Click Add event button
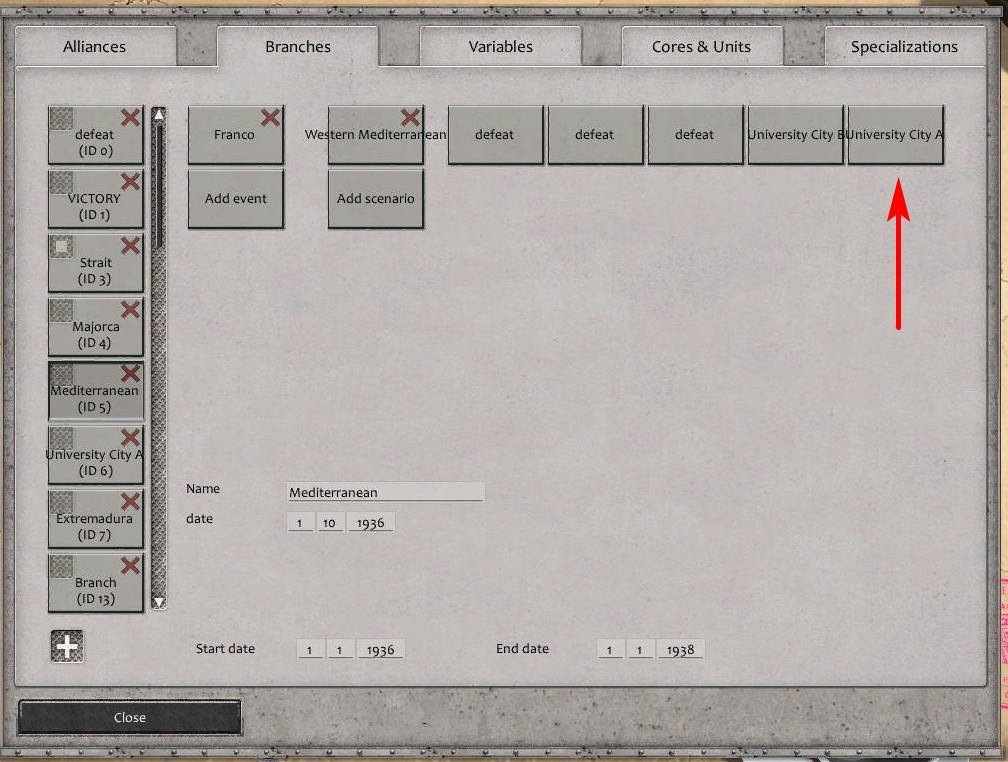The width and height of the screenshot is (1008, 762). click(x=235, y=199)
